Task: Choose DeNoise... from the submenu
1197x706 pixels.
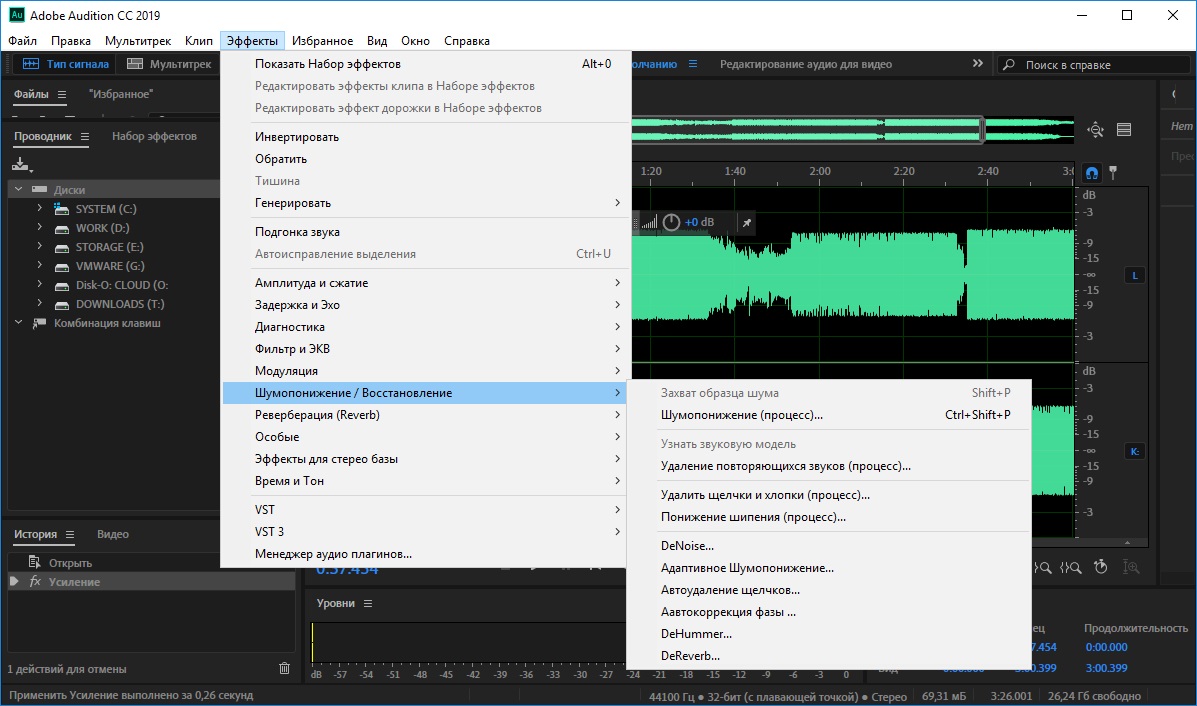Action: 687,546
